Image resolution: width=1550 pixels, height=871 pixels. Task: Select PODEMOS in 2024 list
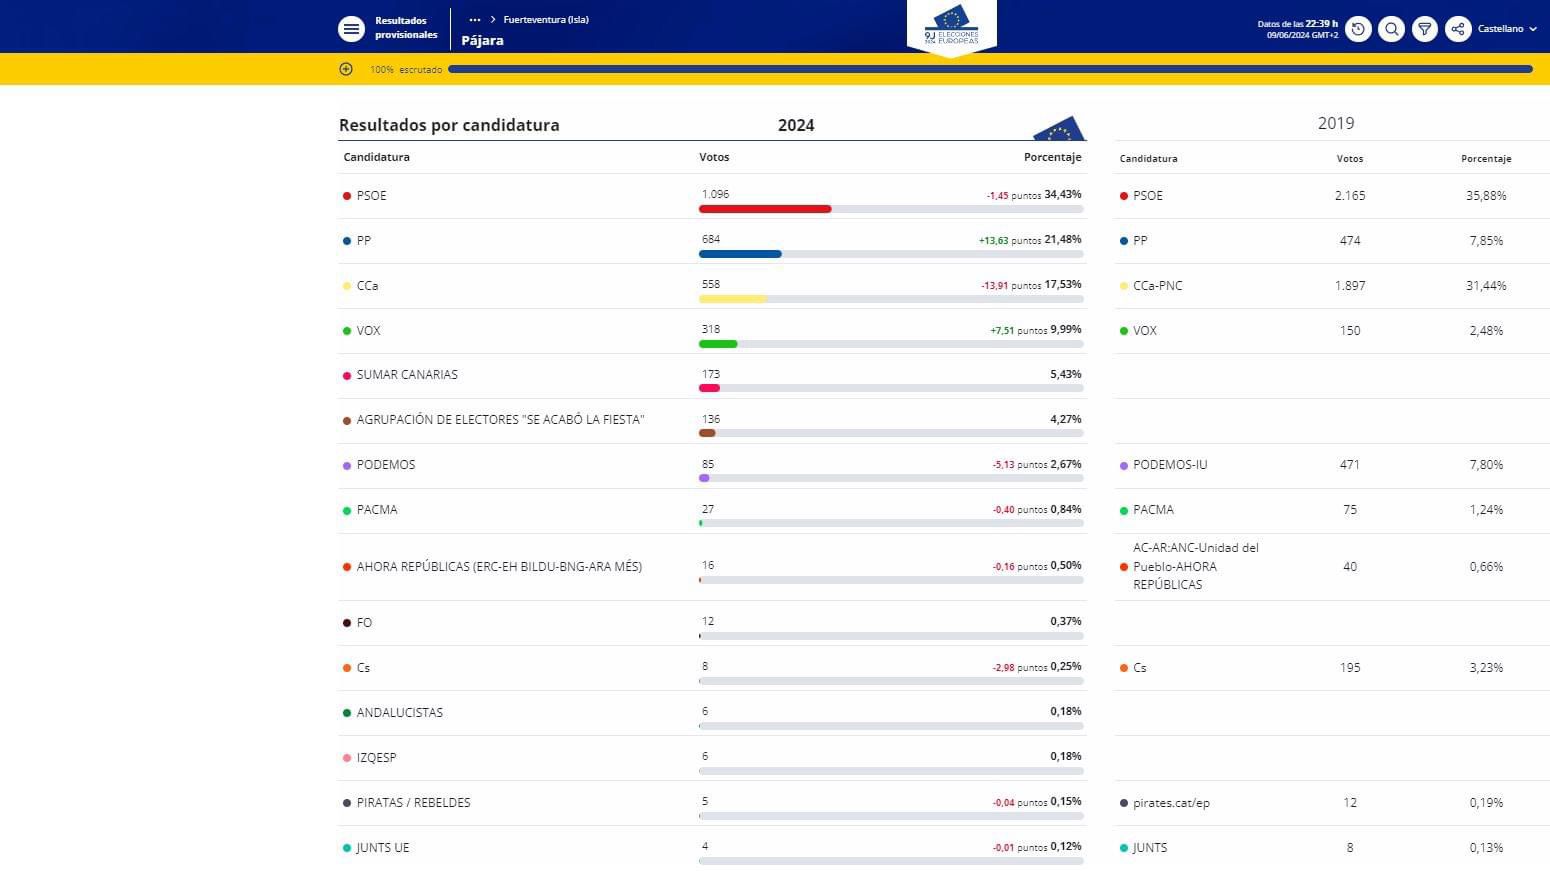click(x=386, y=465)
